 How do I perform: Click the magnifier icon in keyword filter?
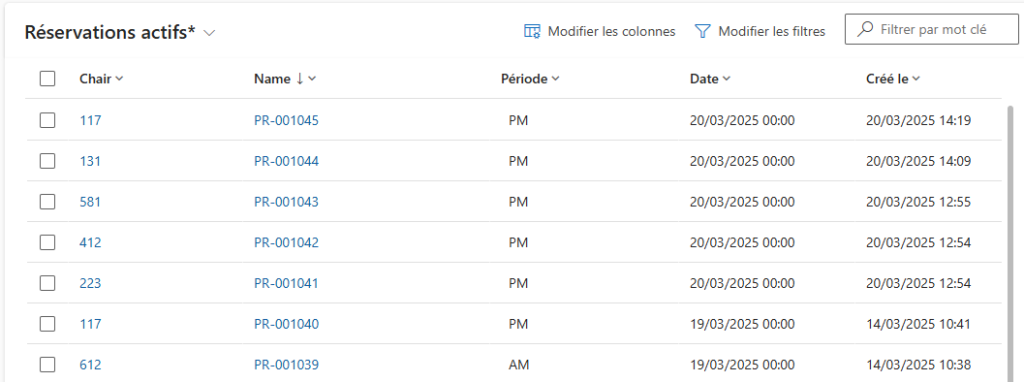[x=865, y=29]
